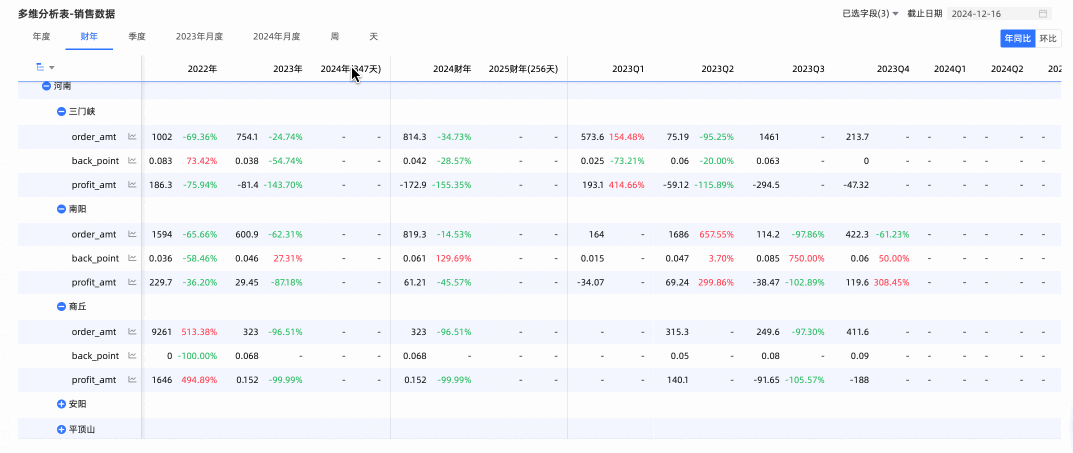Expand the 平顶山 row
1073x453 pixels.
coord(61,429)
